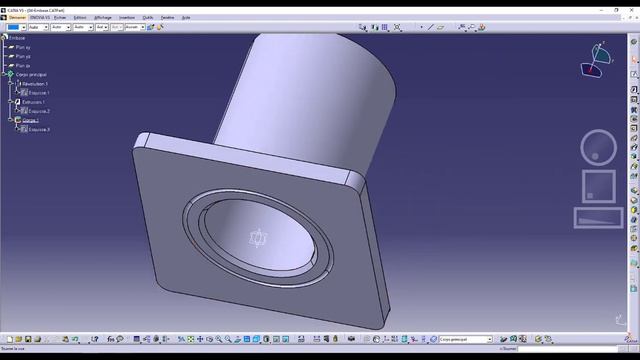Click the blue fill color swatch
This screenshot has height=360, width=640.
coord(13,27)
